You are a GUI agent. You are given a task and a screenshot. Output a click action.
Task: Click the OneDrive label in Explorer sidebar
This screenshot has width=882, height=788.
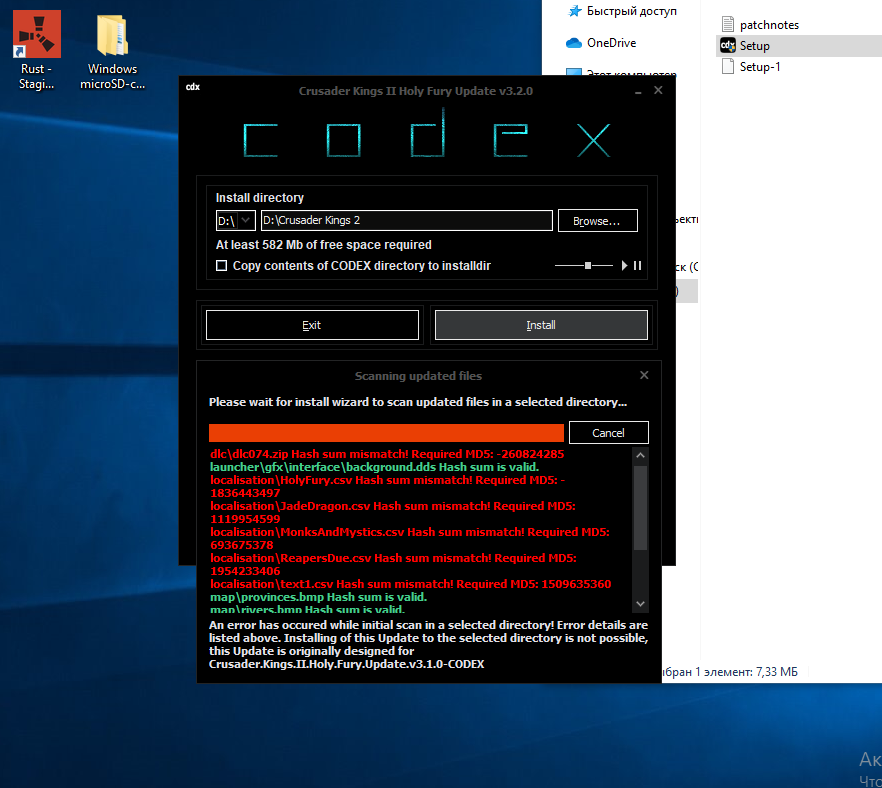[611, 43]
